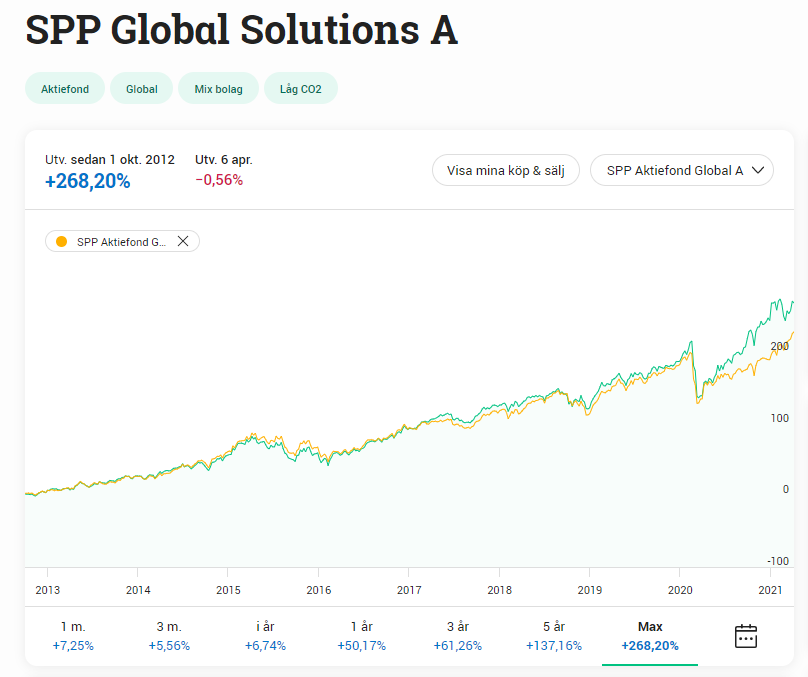Open the Global category tag
Viewport: 808px width, 677px height.
[x=142, y=89]
